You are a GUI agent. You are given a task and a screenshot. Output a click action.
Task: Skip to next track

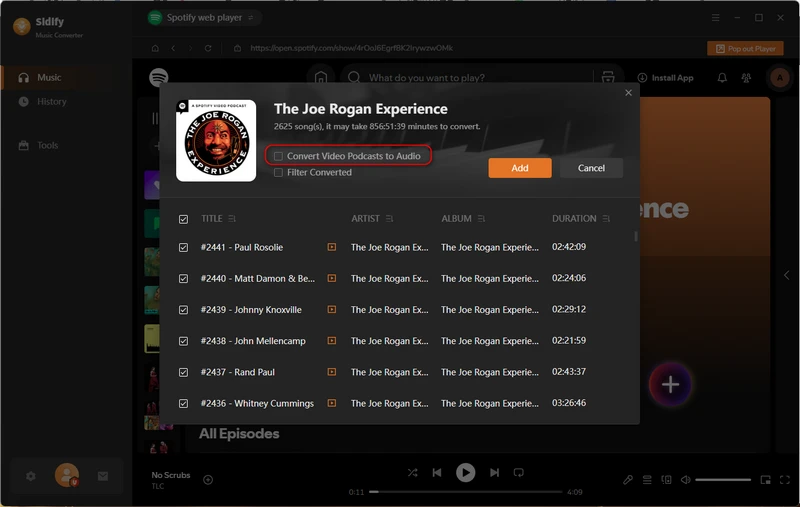coord(494,472)
